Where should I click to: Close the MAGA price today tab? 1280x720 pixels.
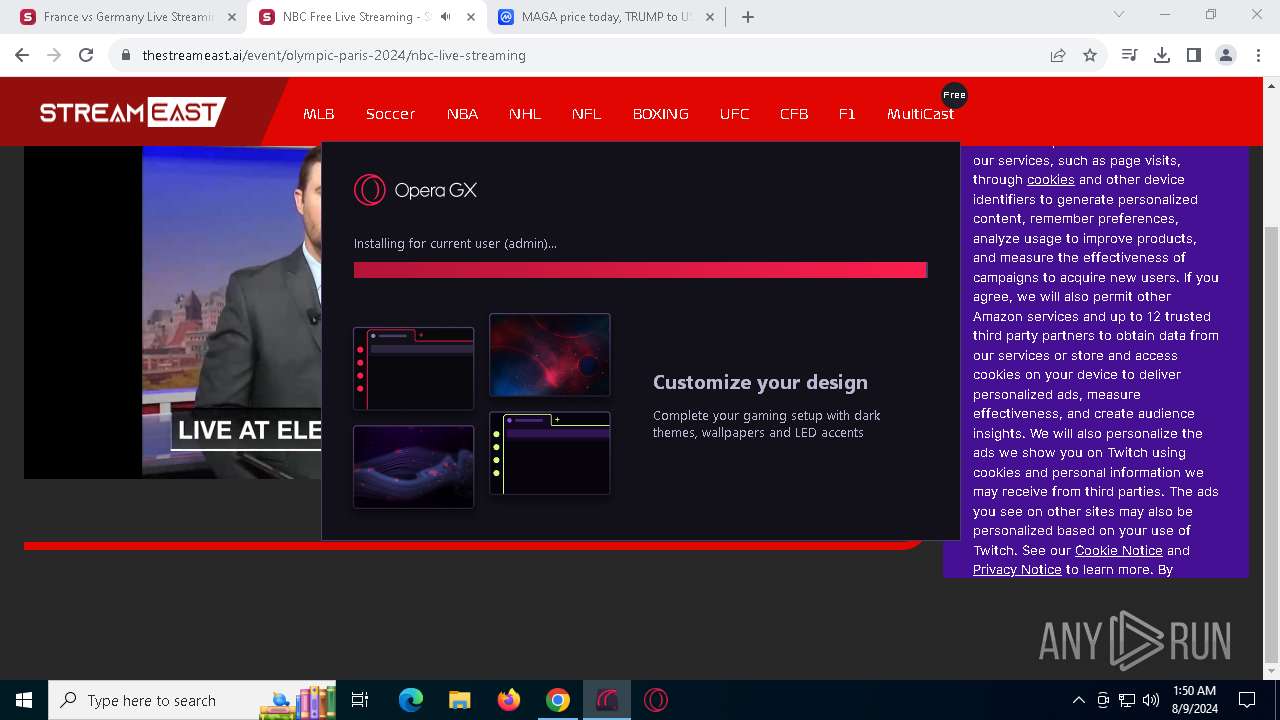tap(711, 17)
